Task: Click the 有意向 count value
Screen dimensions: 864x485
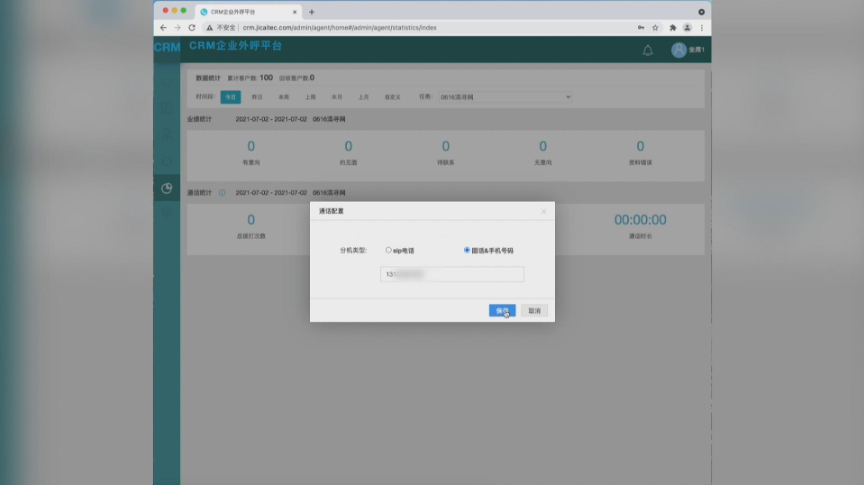Action: [251, 146]
